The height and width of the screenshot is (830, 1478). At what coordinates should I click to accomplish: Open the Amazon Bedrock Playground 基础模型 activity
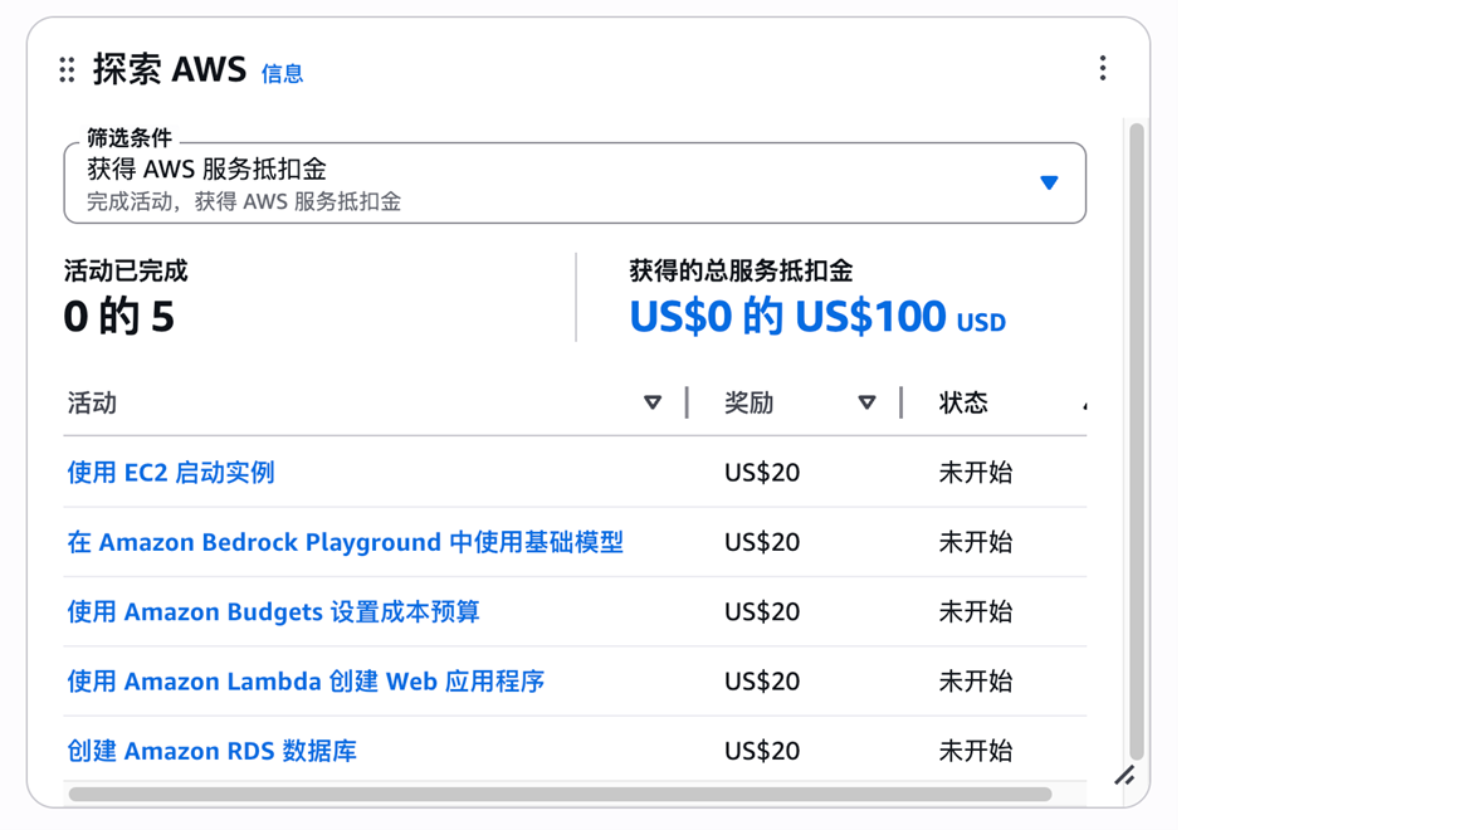pos(348,542)
